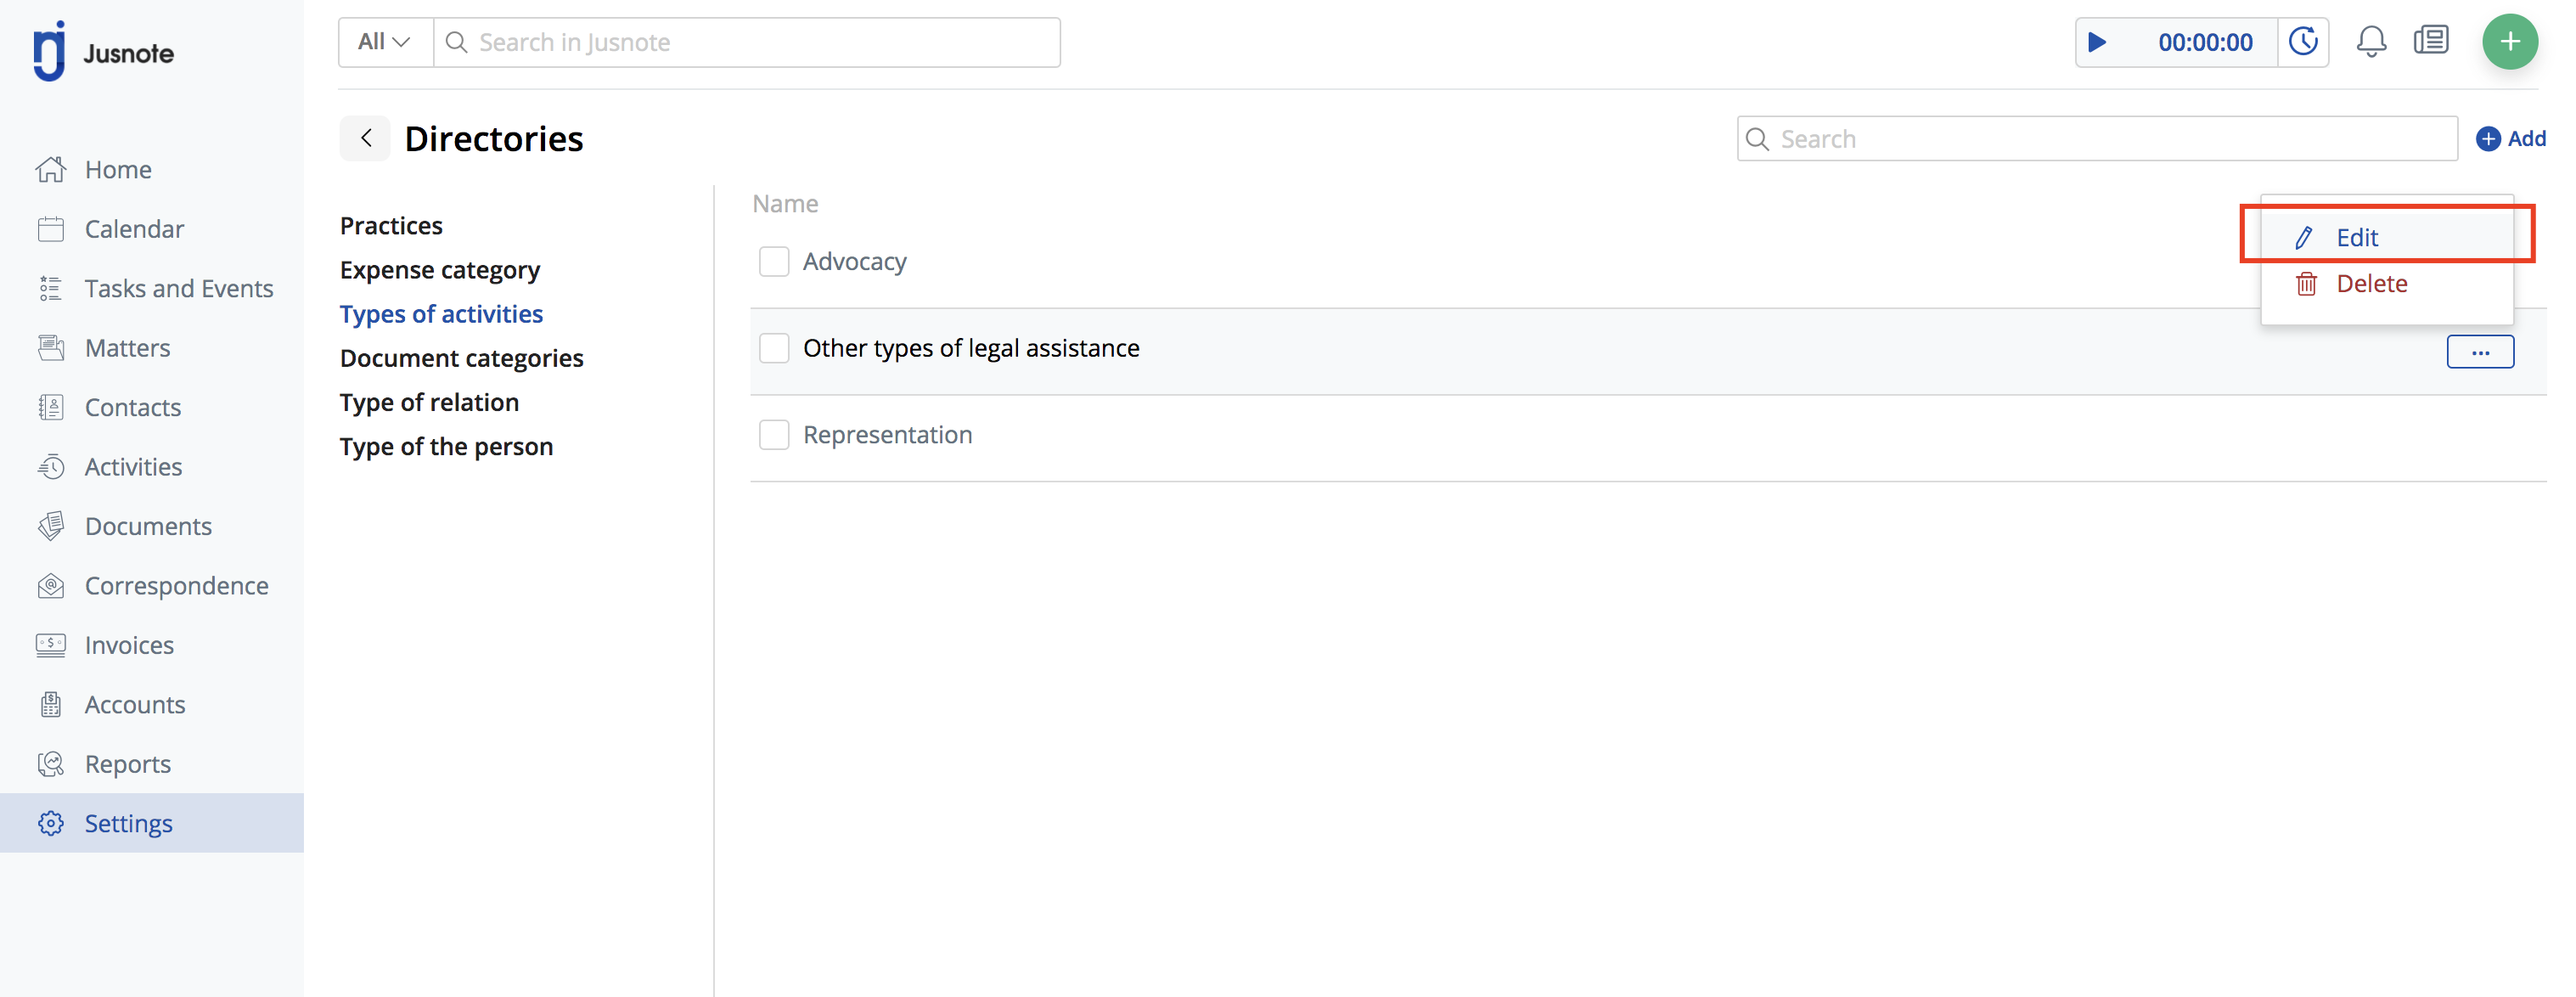Go to Correspondence in the sidebar
This screenshot has height=997, width=2576.
(x=152, y=586)
